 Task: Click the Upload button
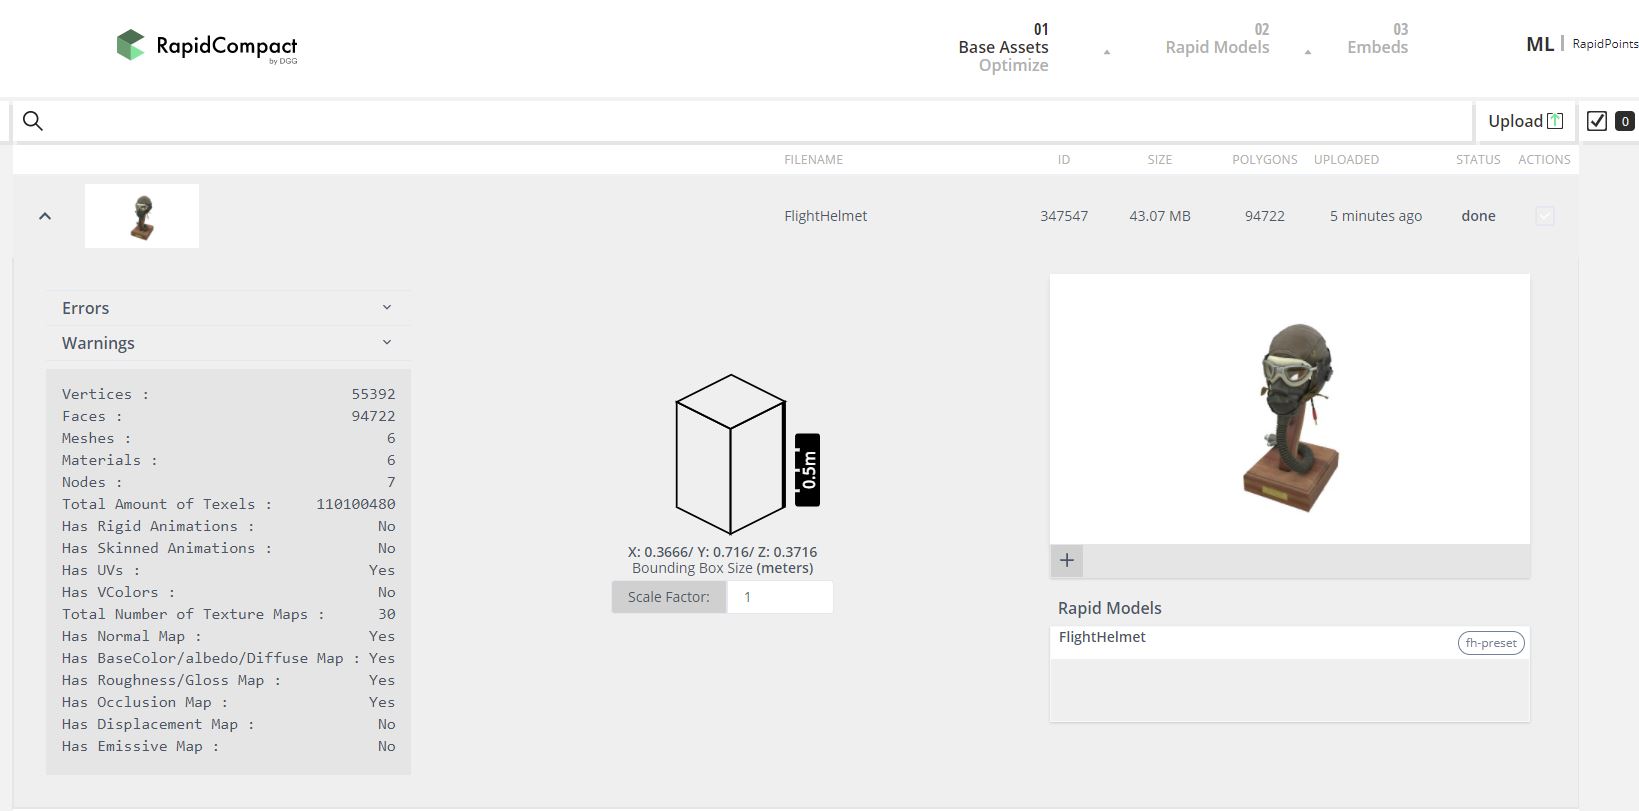click(x=1525, y=121)
